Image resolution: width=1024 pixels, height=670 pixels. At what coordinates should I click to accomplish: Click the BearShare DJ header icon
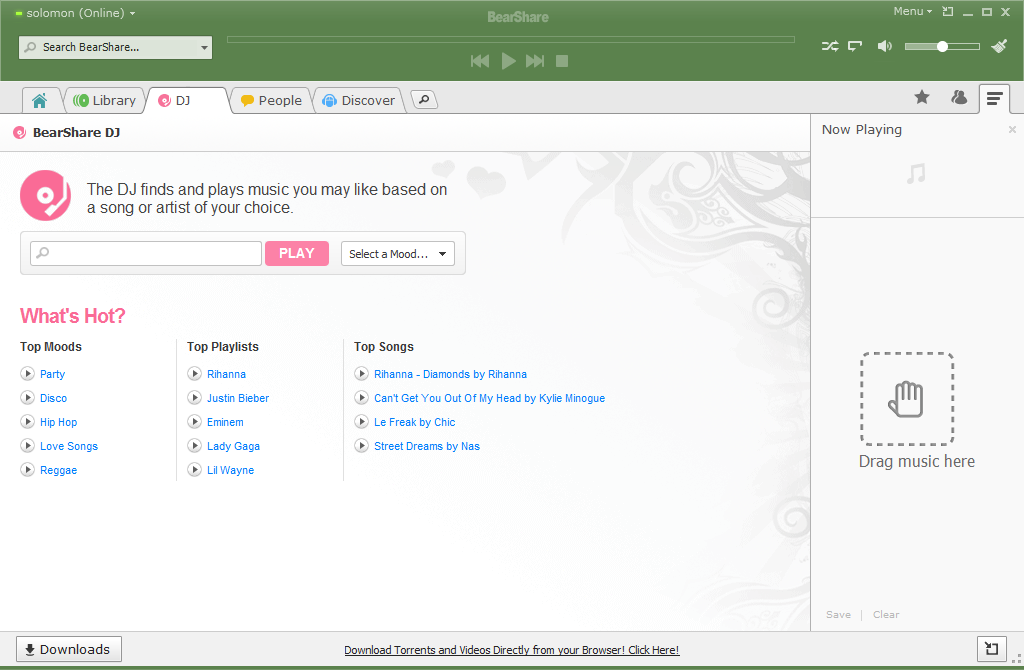click(x=20, y=133)
